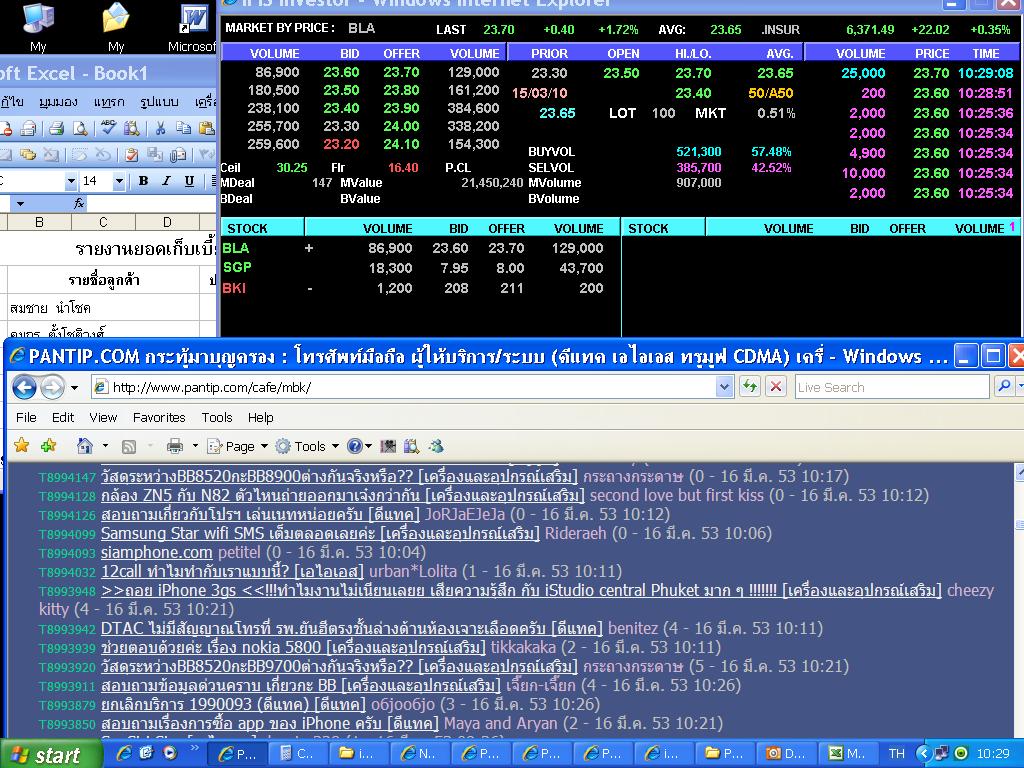Go back in the PANTIP browser window
This screenshot has width=1024, height=768.
click(x=24, y=387)
